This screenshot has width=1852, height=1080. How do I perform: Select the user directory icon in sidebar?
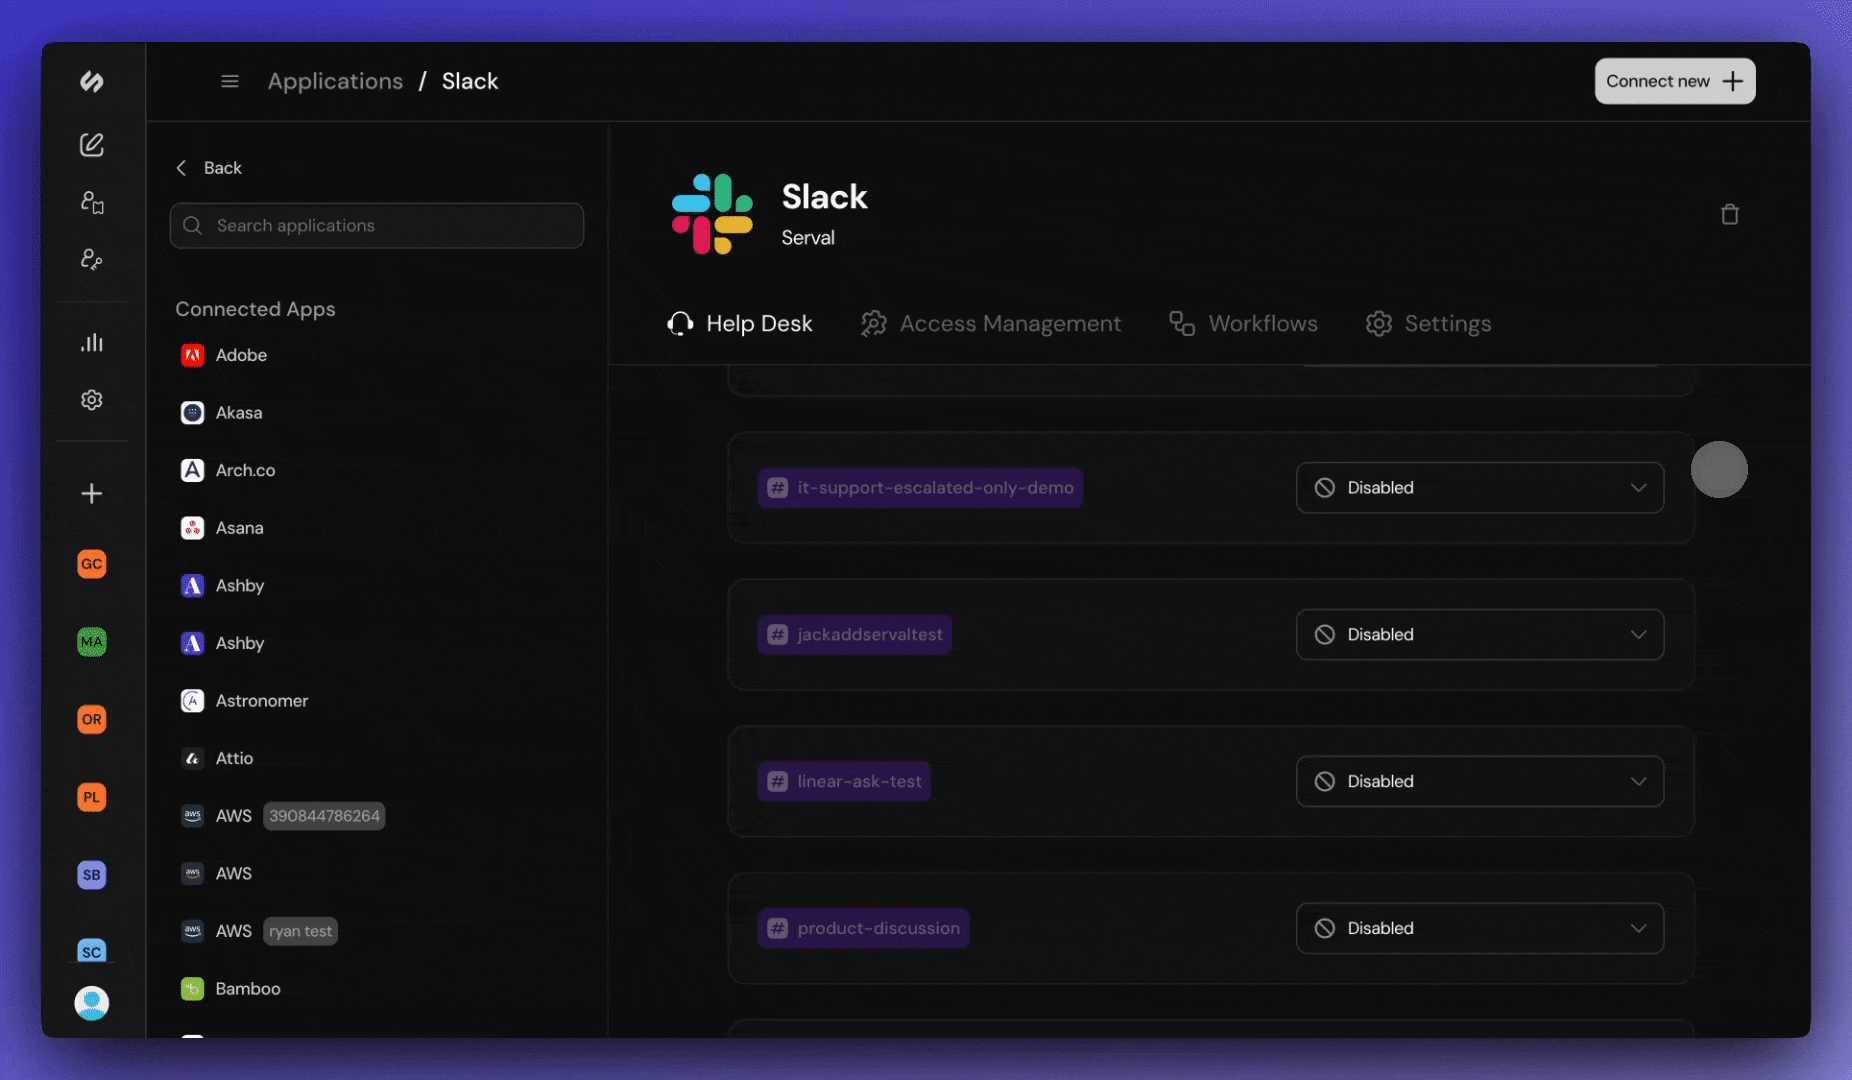pos(91,202)
